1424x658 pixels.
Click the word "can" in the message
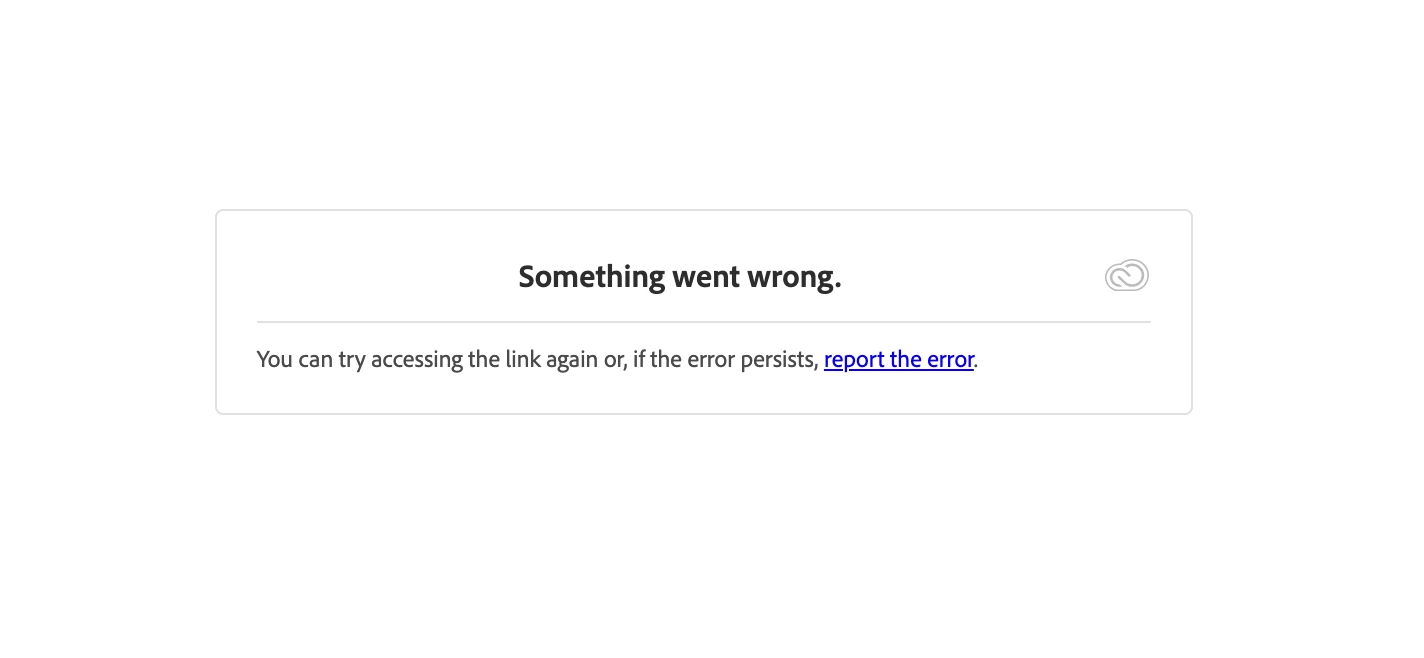[316, 360]
